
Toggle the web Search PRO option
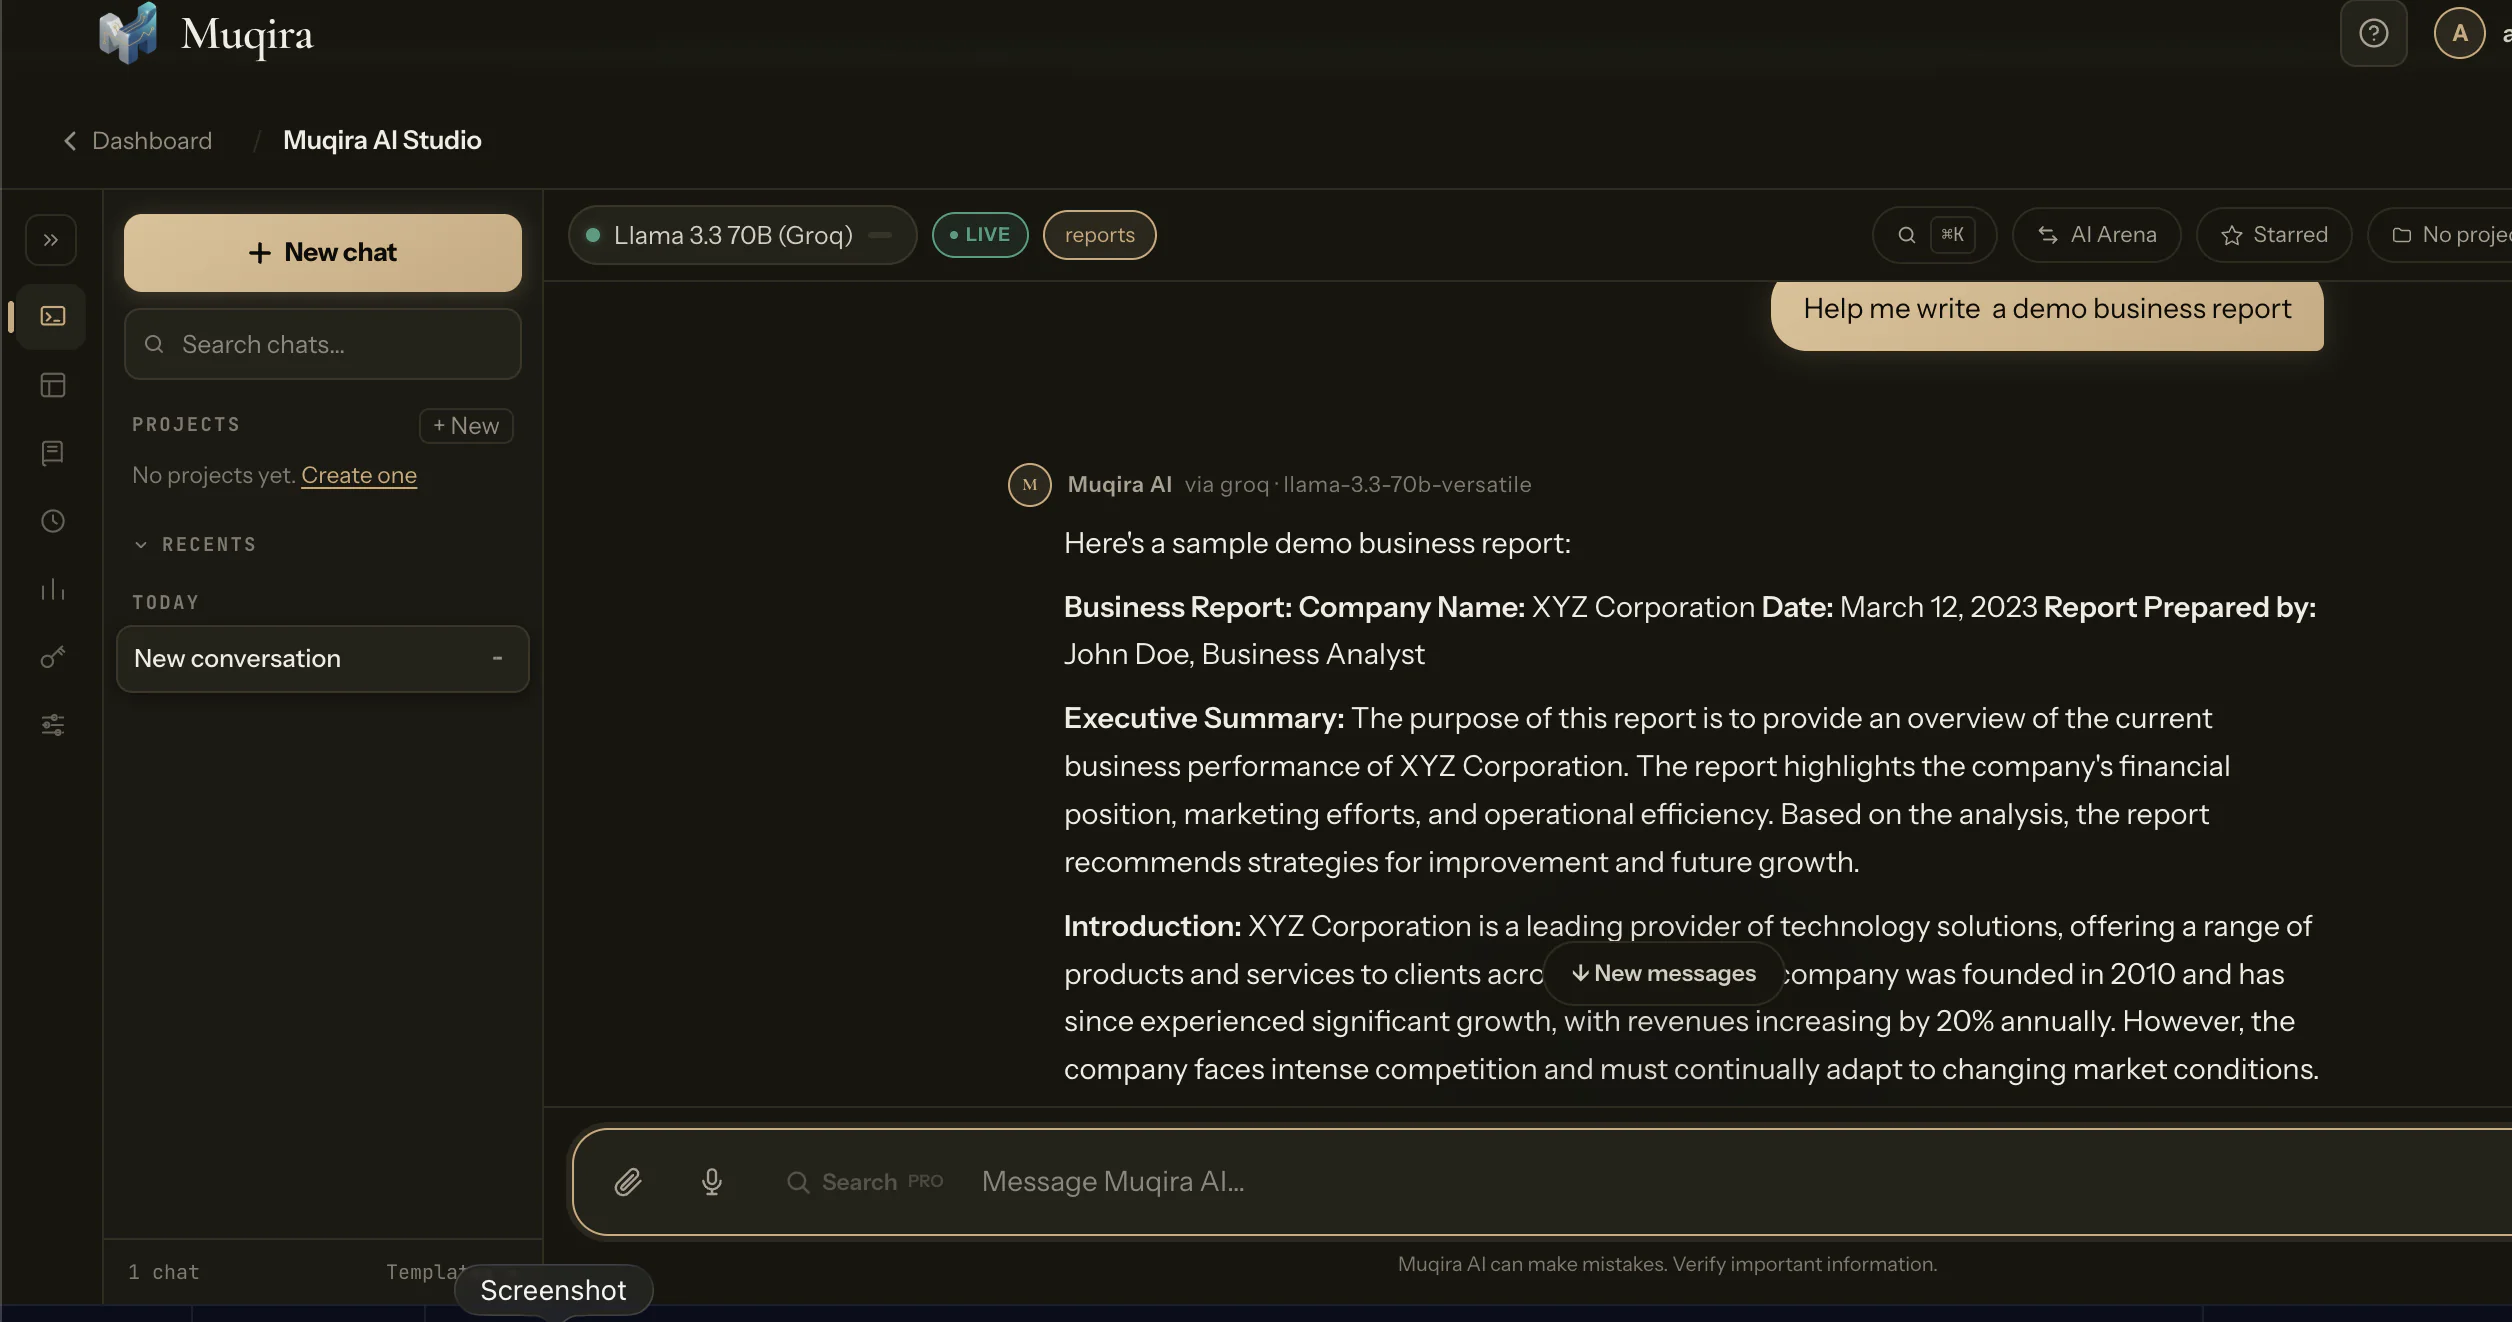865,1182
